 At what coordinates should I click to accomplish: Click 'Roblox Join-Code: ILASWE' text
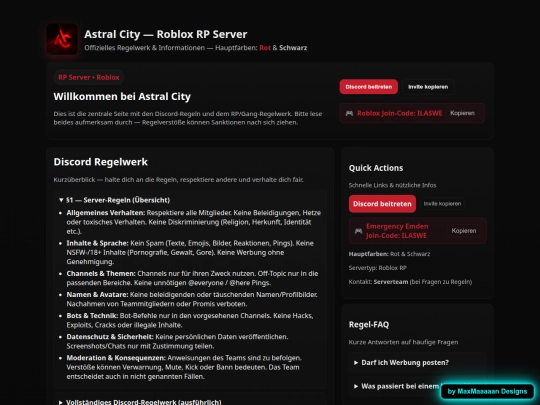(399, 113)
